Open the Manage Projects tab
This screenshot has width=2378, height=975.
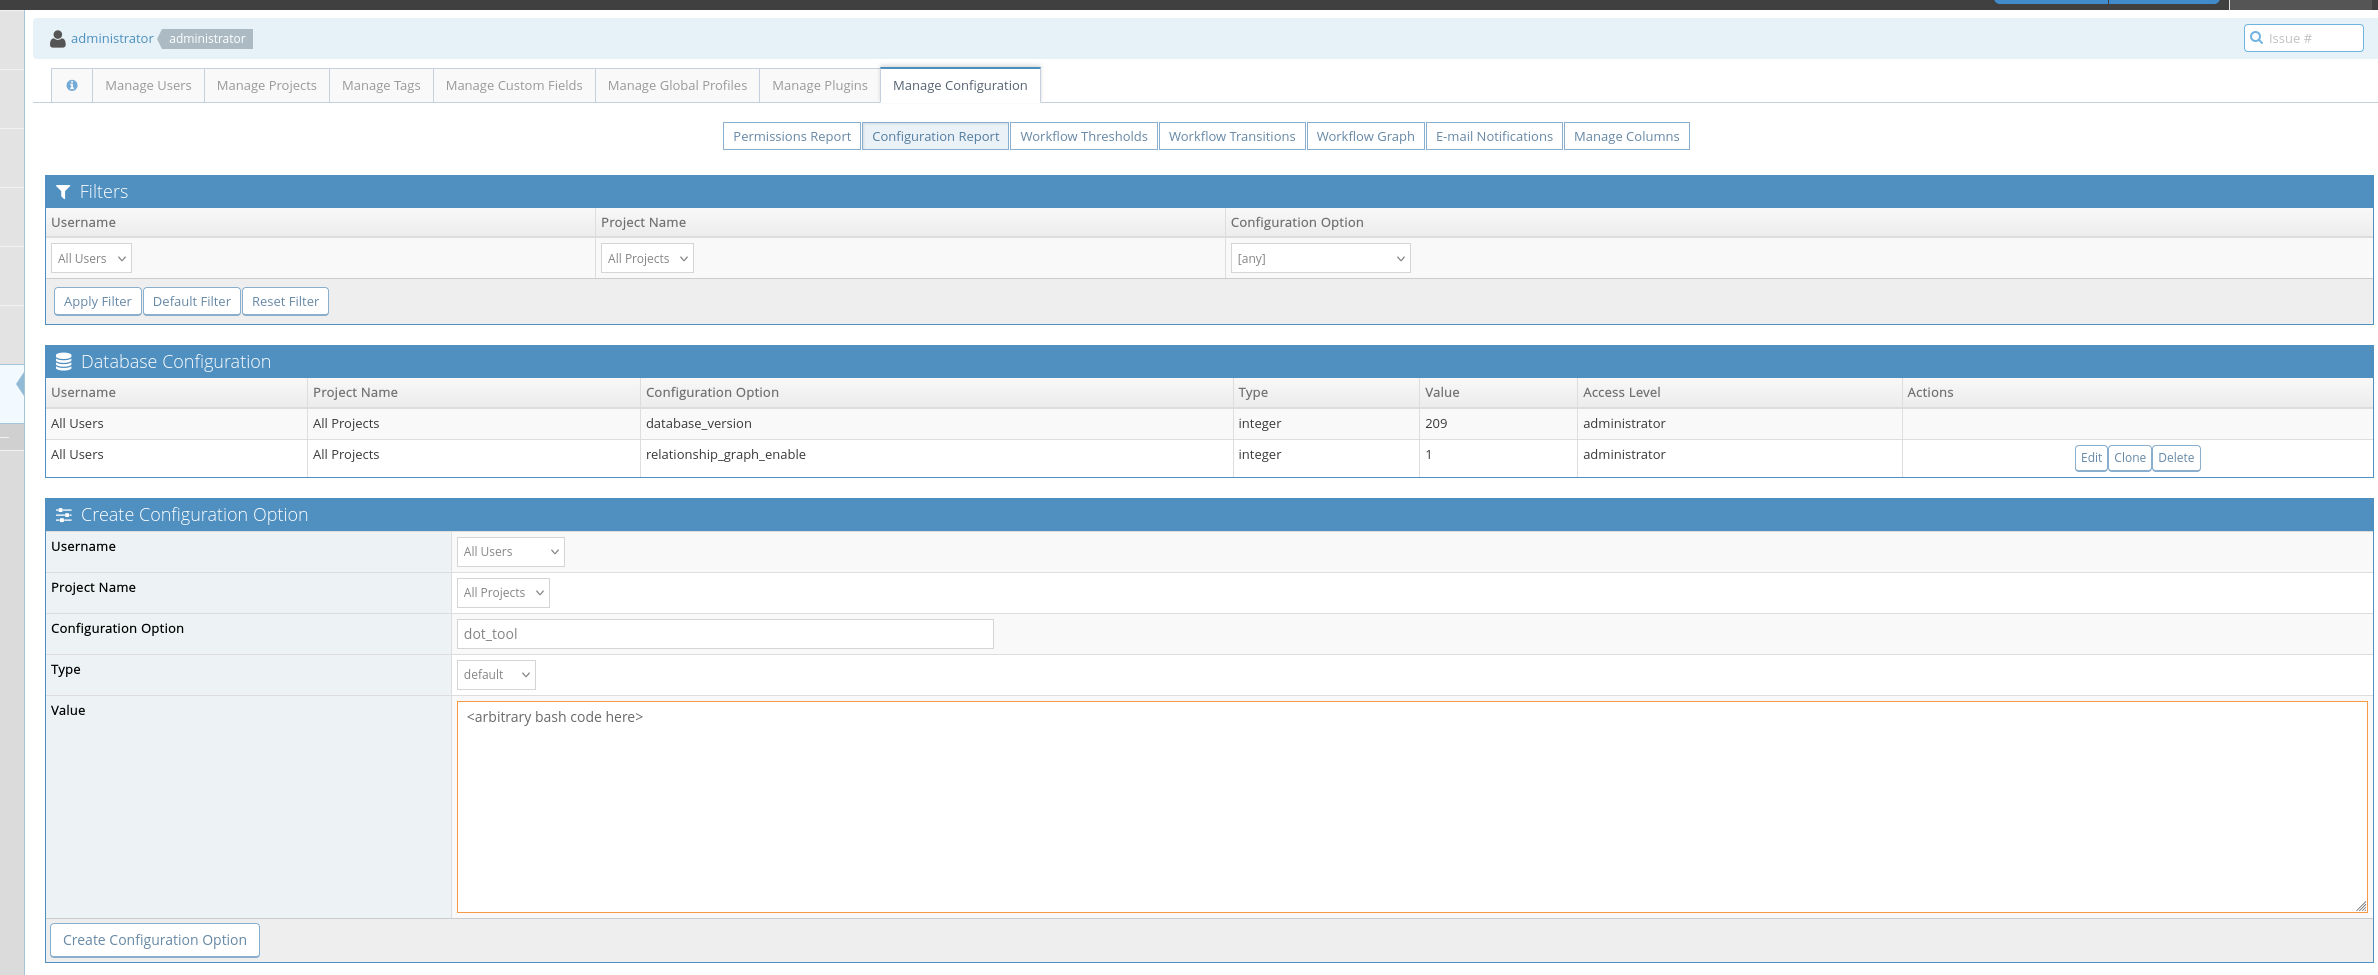[x=267, y=86]
